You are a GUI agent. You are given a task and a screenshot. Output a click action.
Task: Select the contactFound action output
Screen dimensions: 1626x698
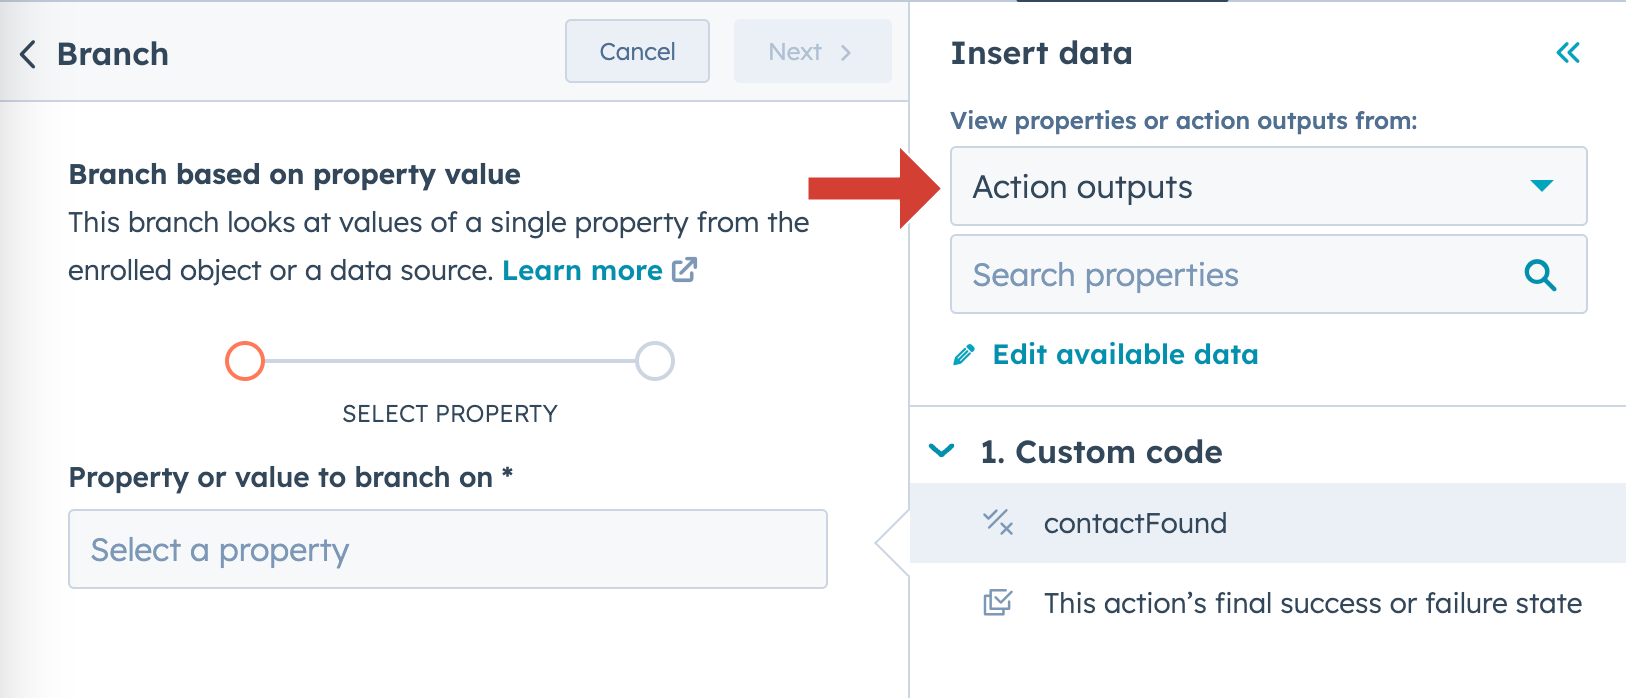(1135, 523)
